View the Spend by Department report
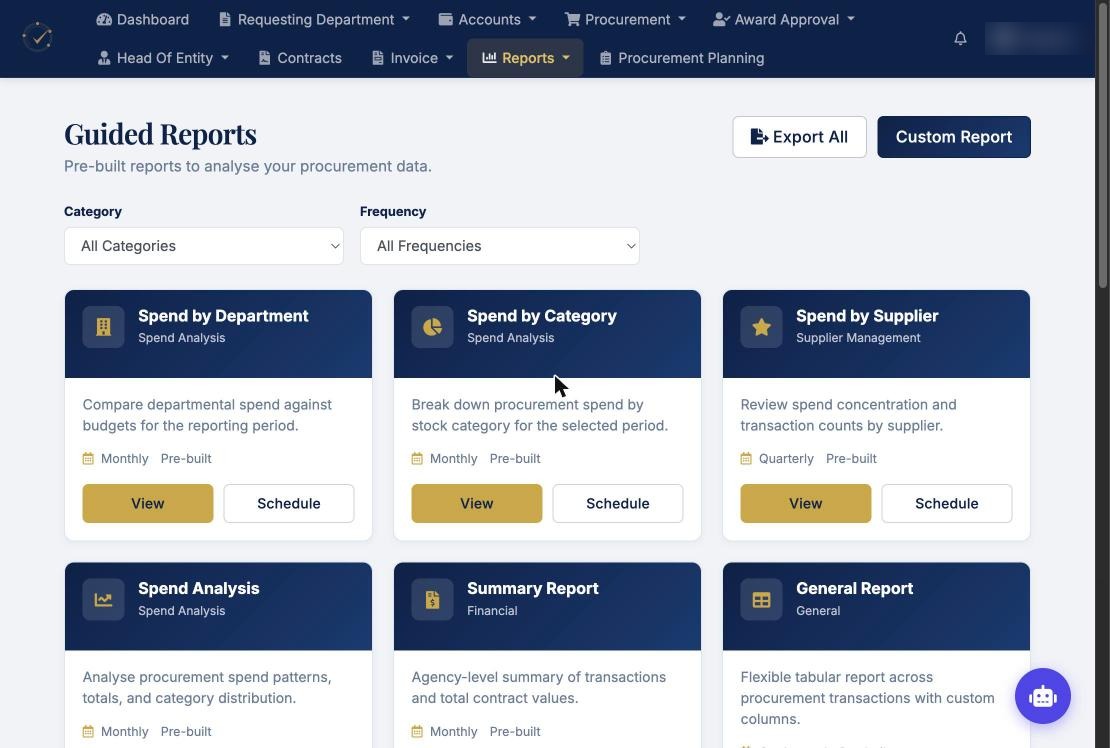This screenshot has width=1110, height=748. coord(147,504)
